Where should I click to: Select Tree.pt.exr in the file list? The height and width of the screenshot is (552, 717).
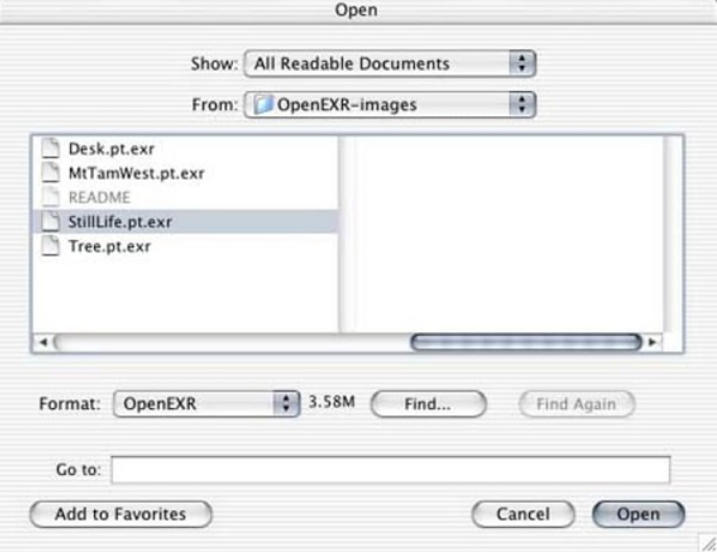(109, 247)
